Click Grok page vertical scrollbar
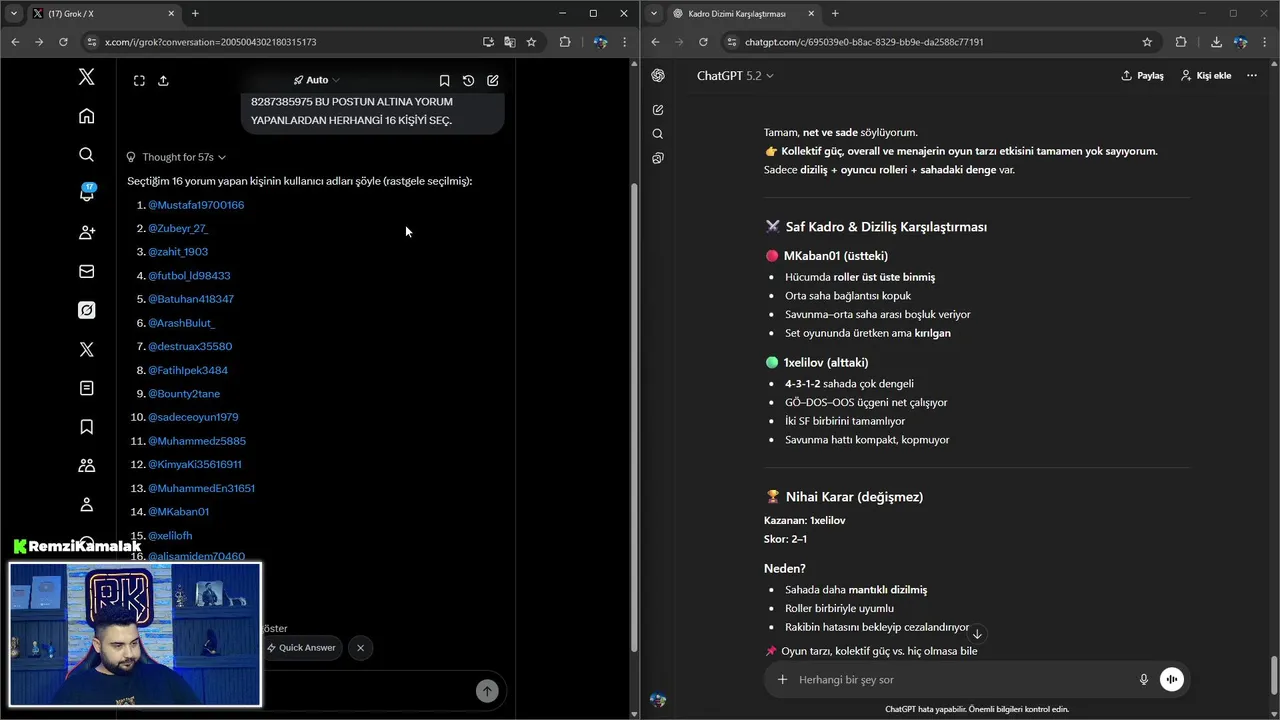The image size is (1280, 720). point(634,416)
